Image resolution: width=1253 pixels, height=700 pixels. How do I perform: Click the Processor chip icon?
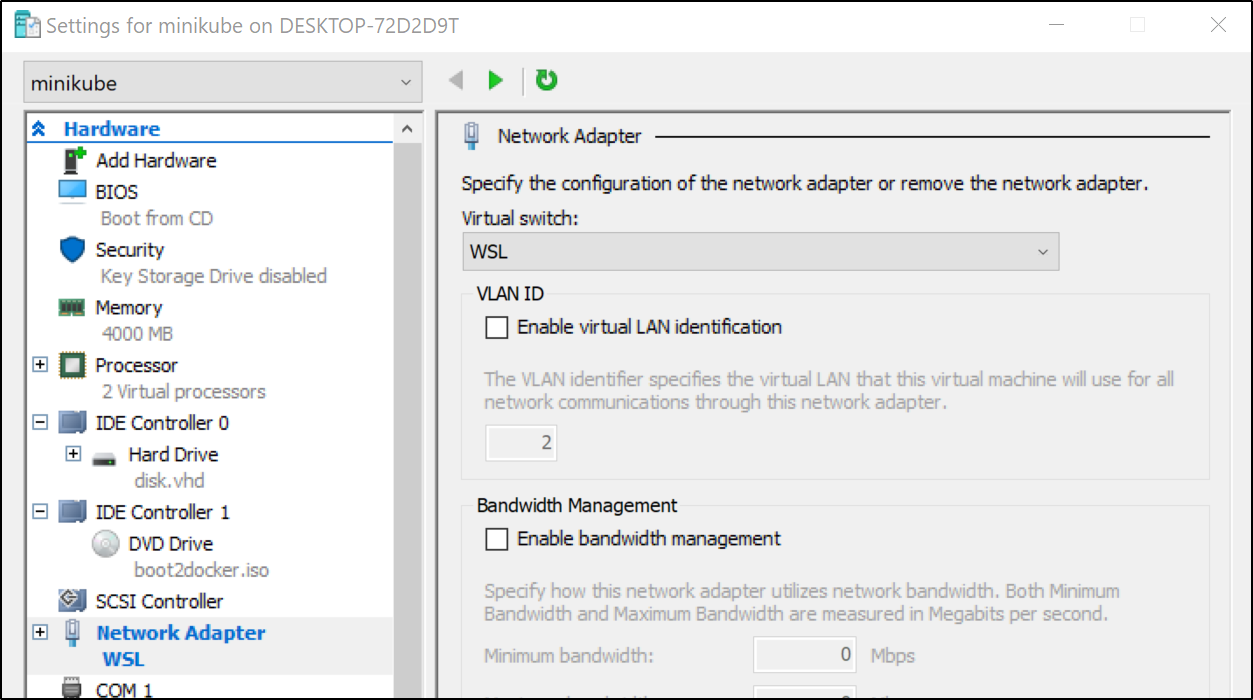coord(72,365)
